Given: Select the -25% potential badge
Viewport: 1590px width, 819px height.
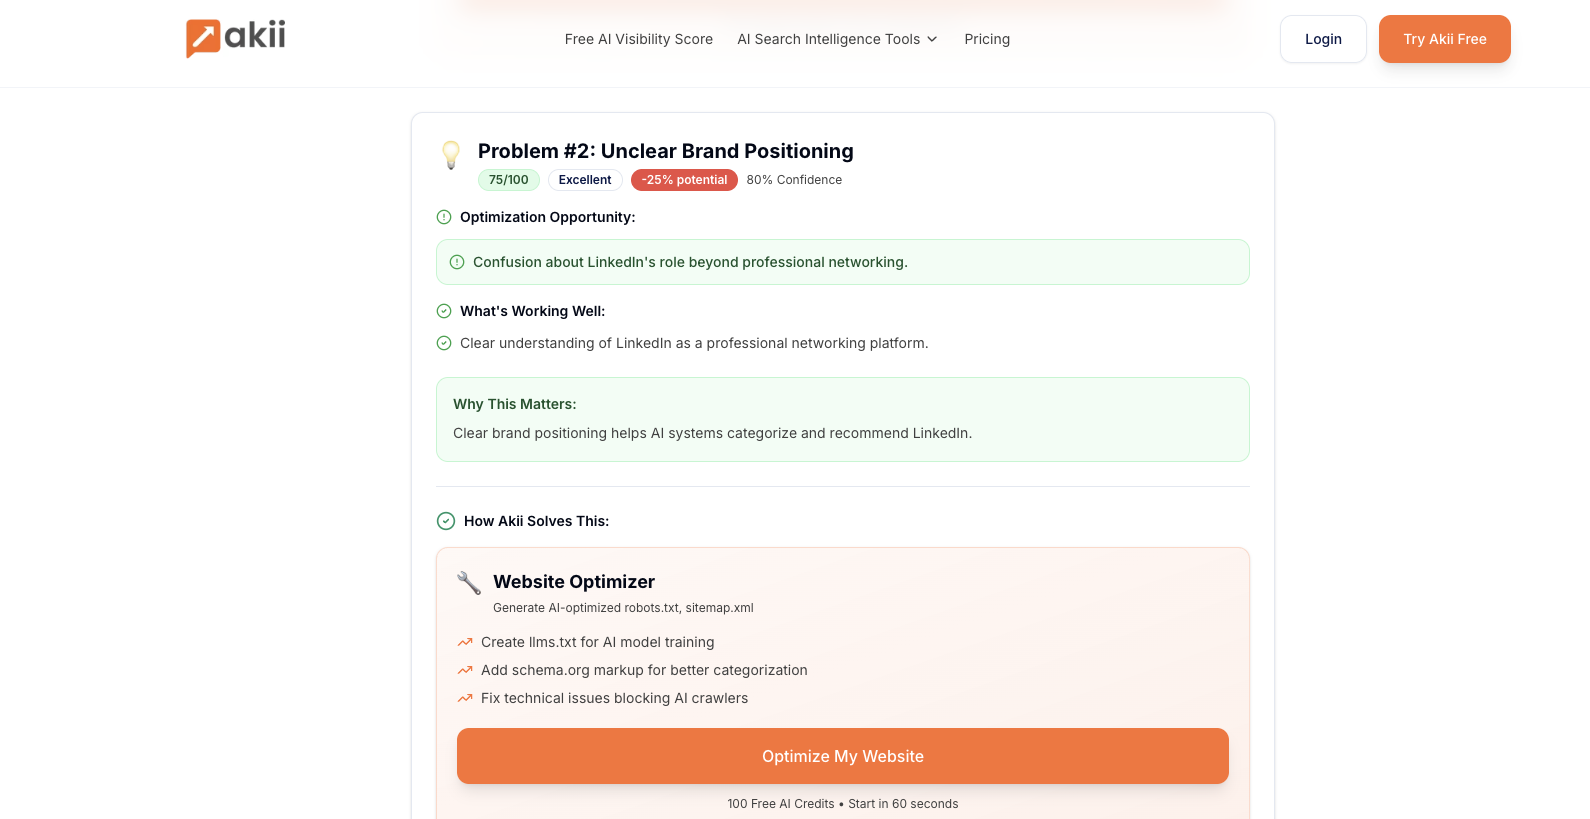Looking at the screenshot, I should [684, 180].
